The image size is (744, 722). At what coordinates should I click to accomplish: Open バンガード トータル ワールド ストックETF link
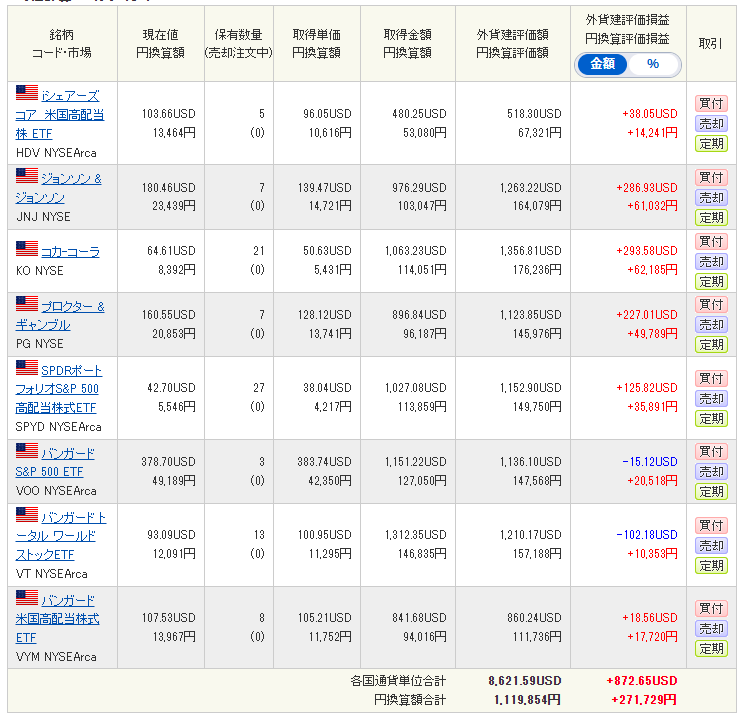point(61,536)
